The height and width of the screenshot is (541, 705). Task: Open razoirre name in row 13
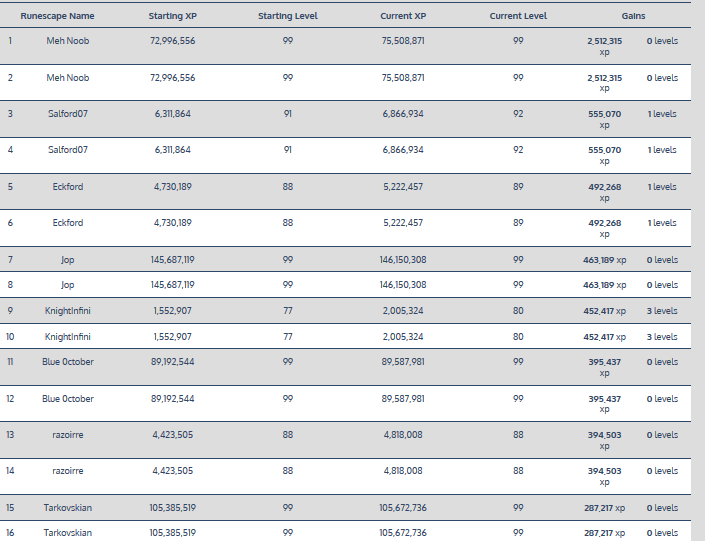tap(68, 435)
